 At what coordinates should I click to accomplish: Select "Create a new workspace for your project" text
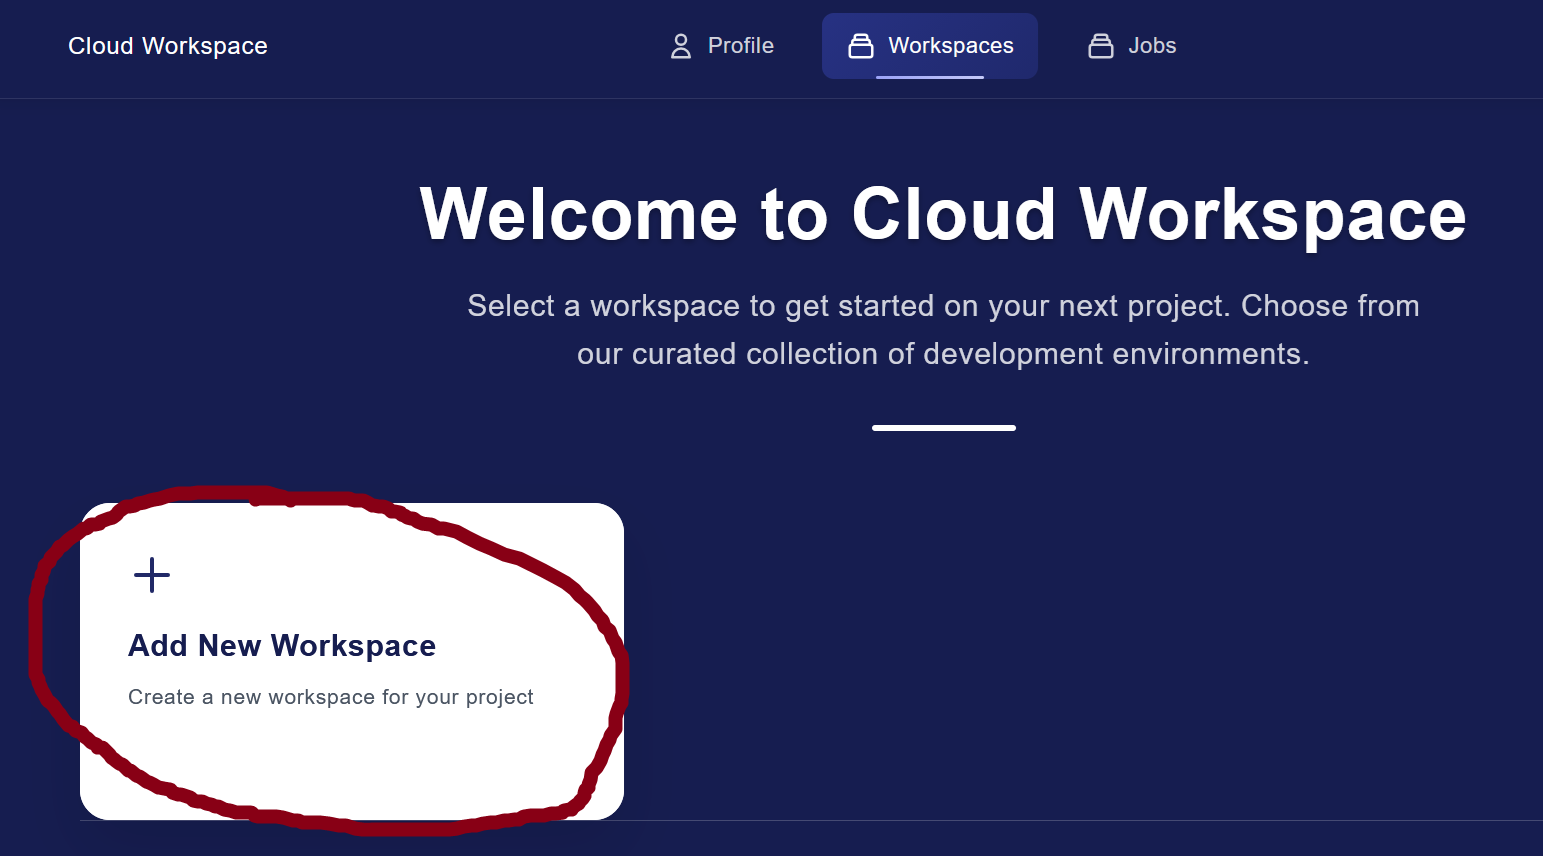(x=330, y=697)
